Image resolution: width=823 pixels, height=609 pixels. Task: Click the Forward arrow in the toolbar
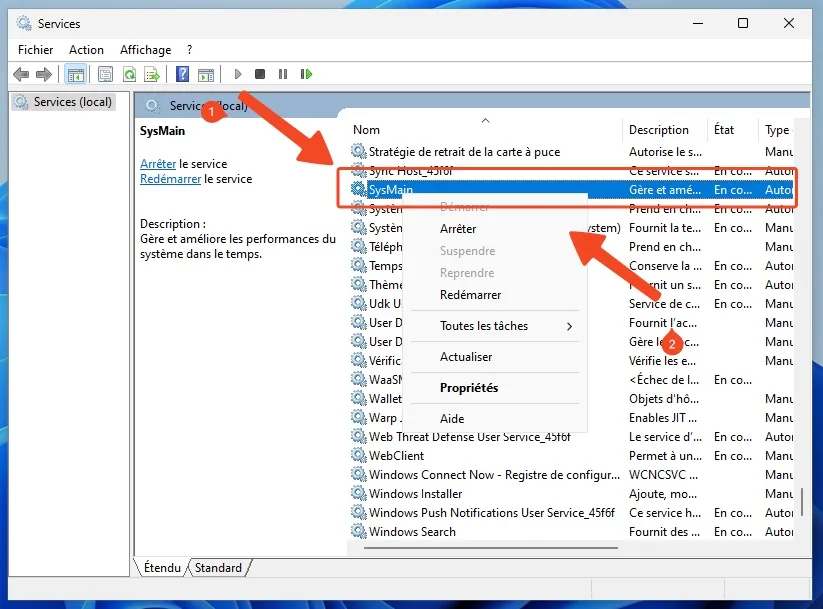(x=43, y=74)
